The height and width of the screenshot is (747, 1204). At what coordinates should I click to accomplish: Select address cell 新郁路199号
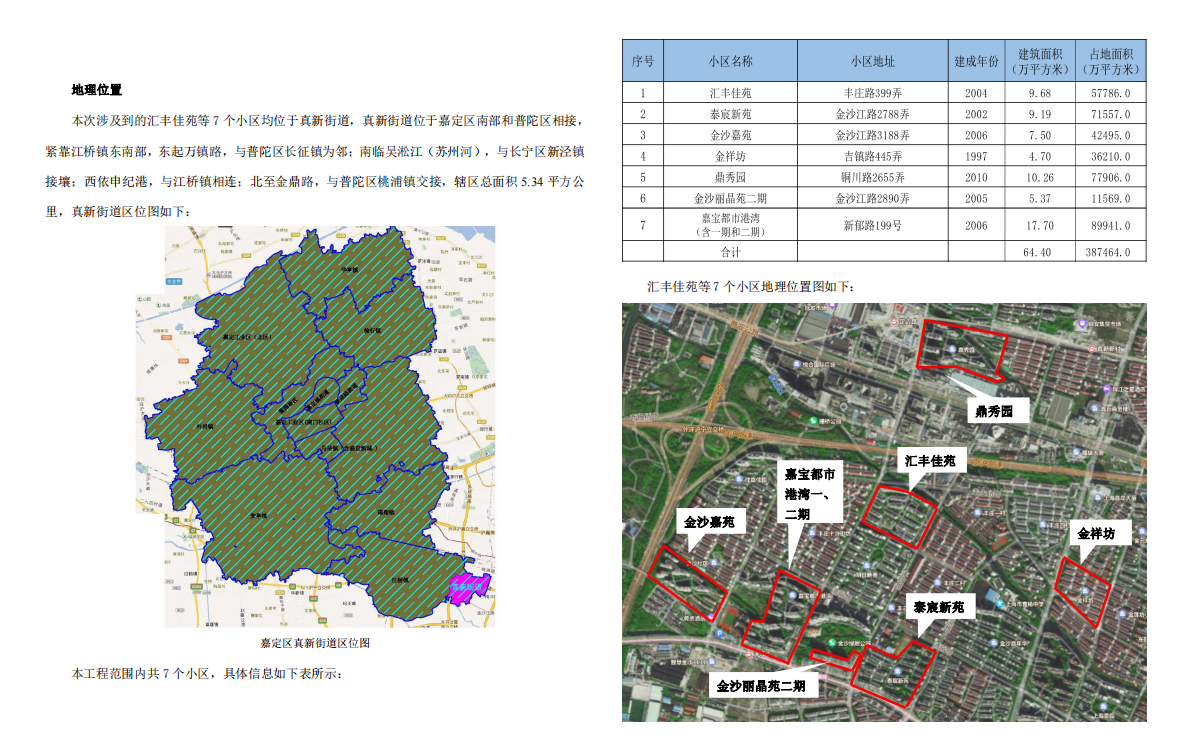[873, 225]
